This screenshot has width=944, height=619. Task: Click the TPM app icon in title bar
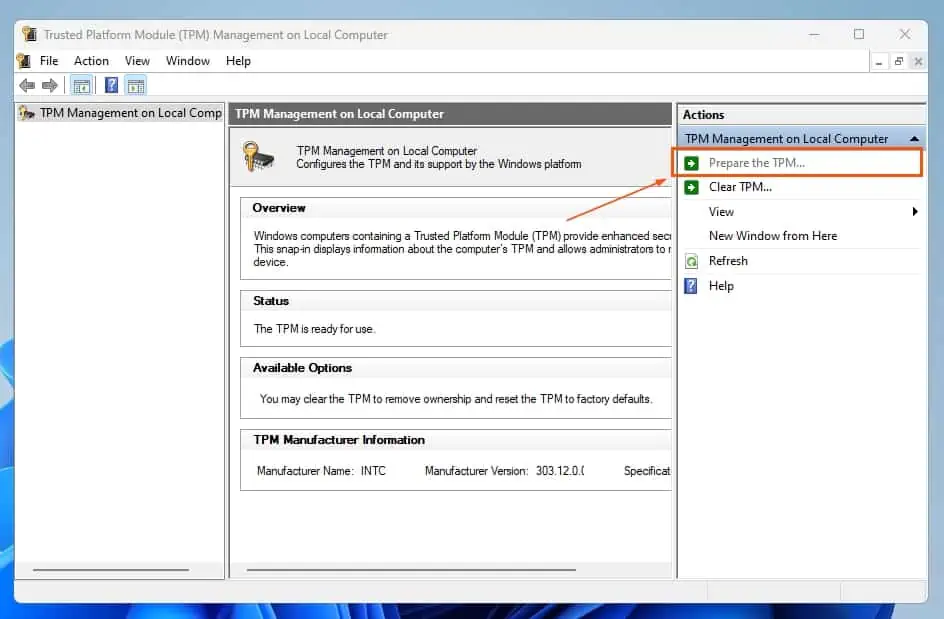29,34
